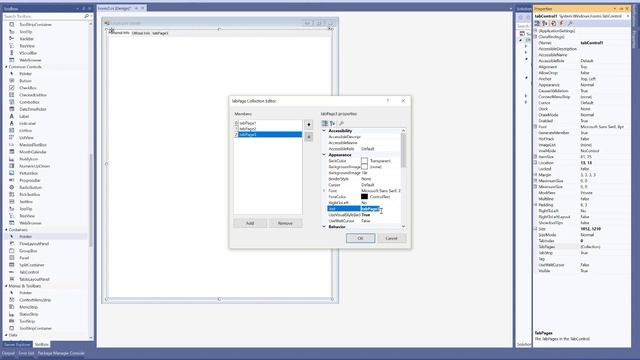Click Cancel in the TabPage Collection Editor
Image resolution: width=640 pixels, height=360 pixels.
click(391, 238)
